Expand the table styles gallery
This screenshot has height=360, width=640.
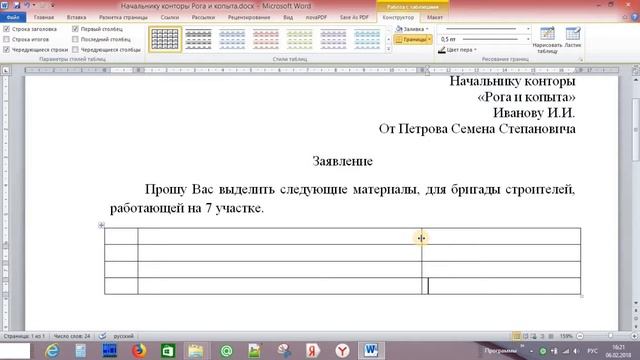pyautogui.click(x=389, y=49)
